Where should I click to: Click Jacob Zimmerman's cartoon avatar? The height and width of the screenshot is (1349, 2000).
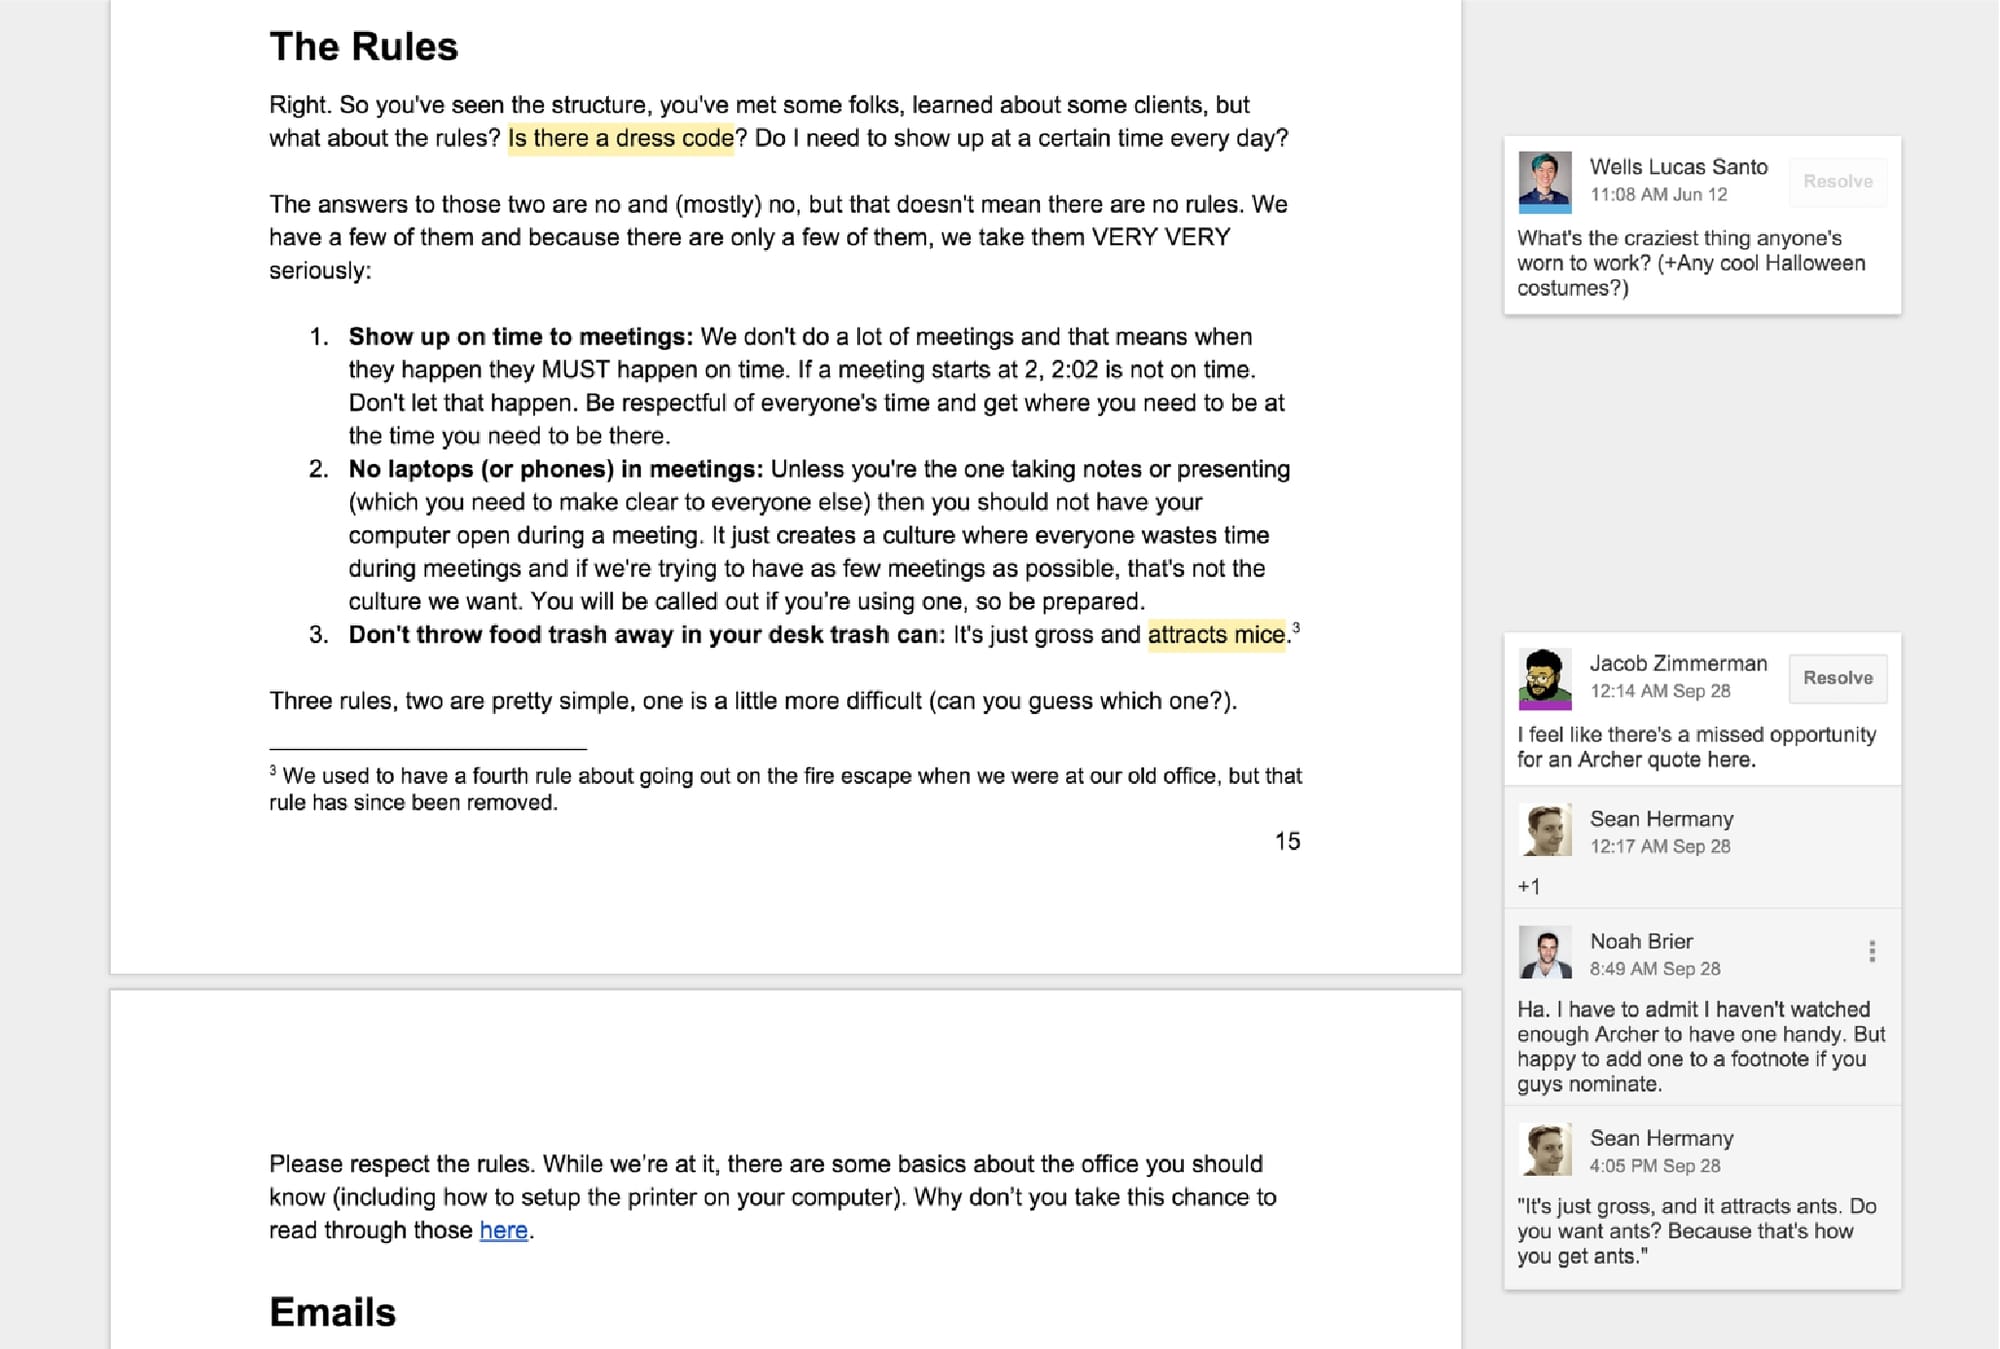pos(1544,678)
